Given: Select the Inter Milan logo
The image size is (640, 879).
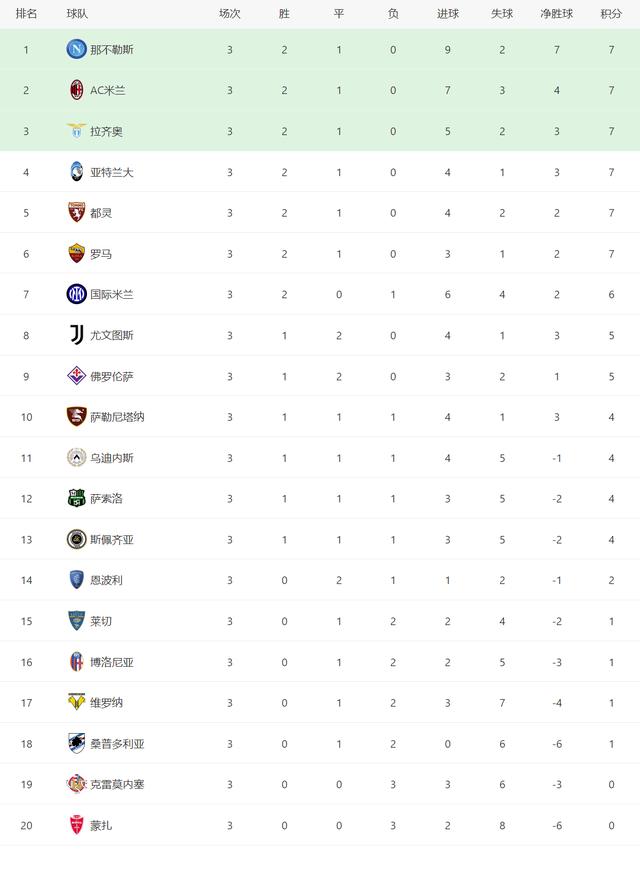Looking at the screenshot, I should 76,294.
